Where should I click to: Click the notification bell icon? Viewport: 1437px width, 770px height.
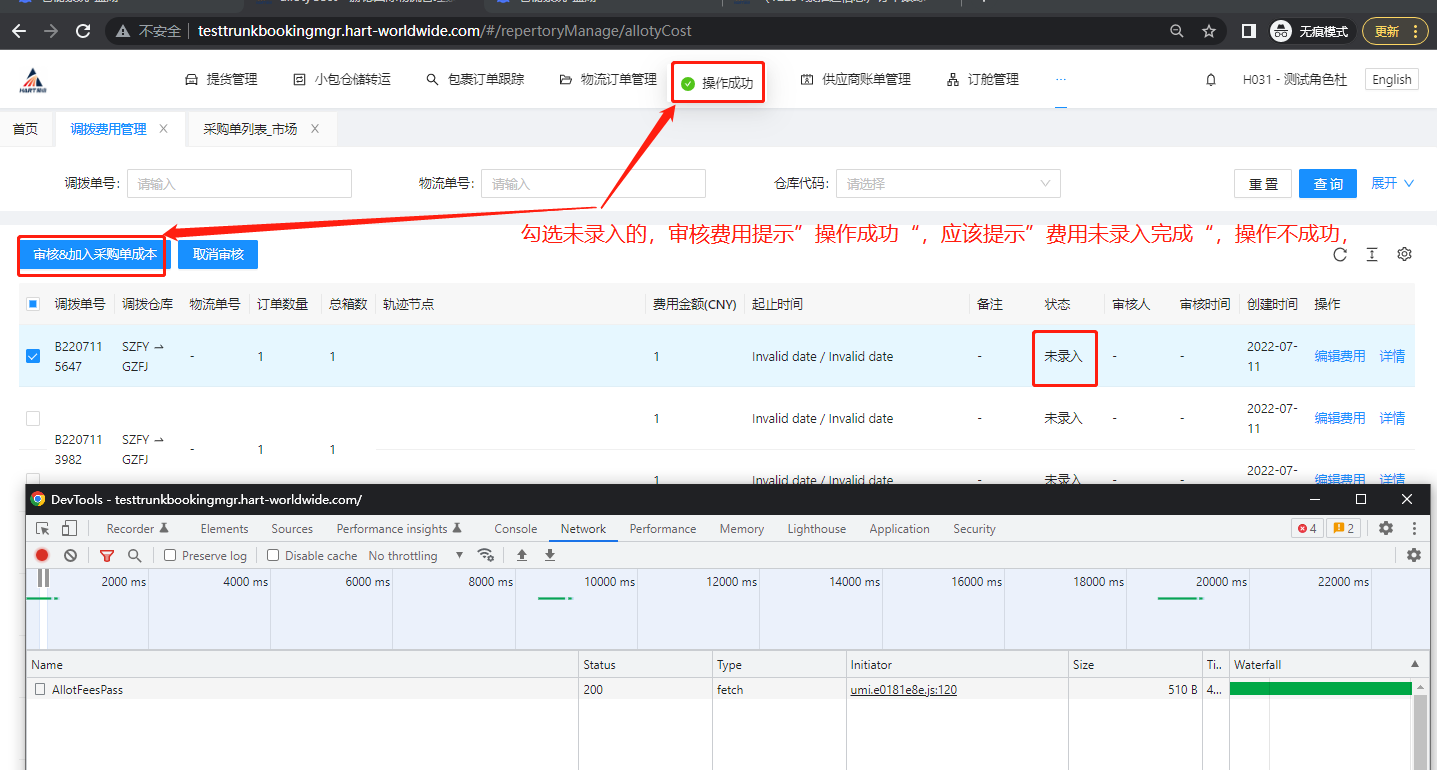click(1211, 80)
